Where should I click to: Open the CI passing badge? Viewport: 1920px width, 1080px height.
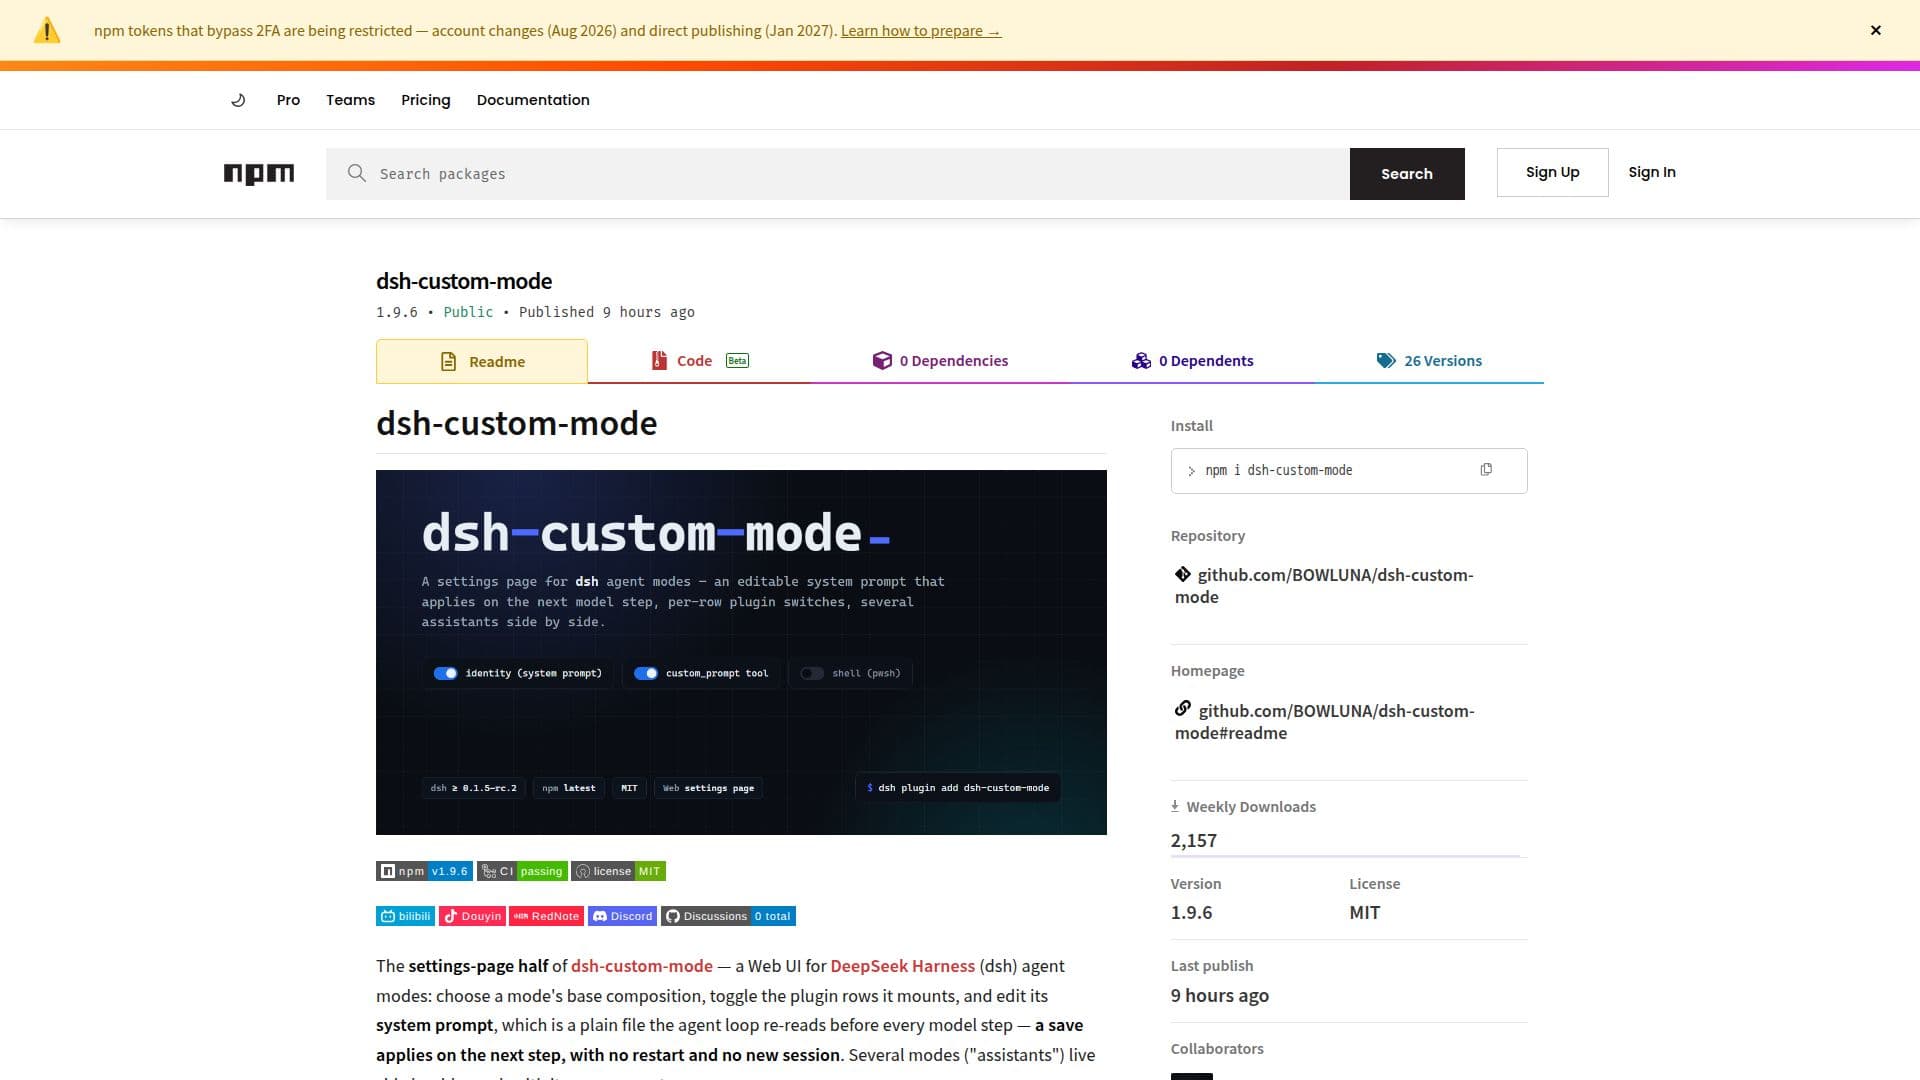click(522, 871)
